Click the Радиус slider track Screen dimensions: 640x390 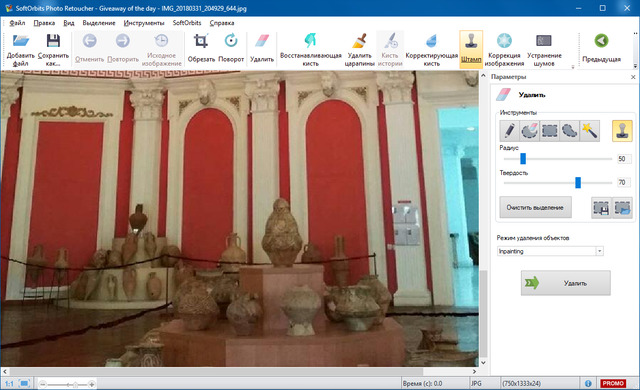point(558,159)
